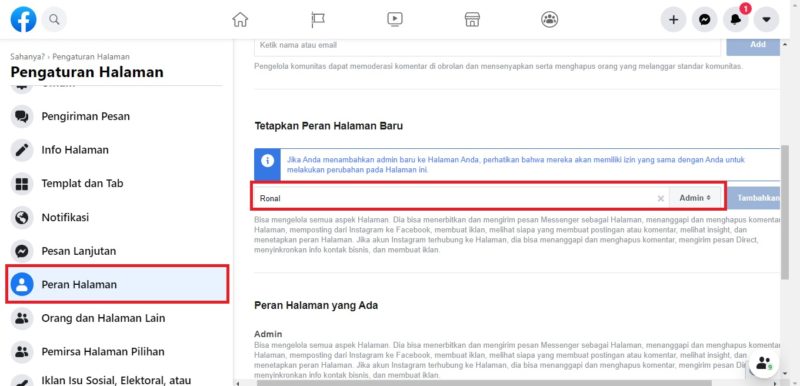
Task: Open the Watch video icon
Action: click(x=395, y=19)
